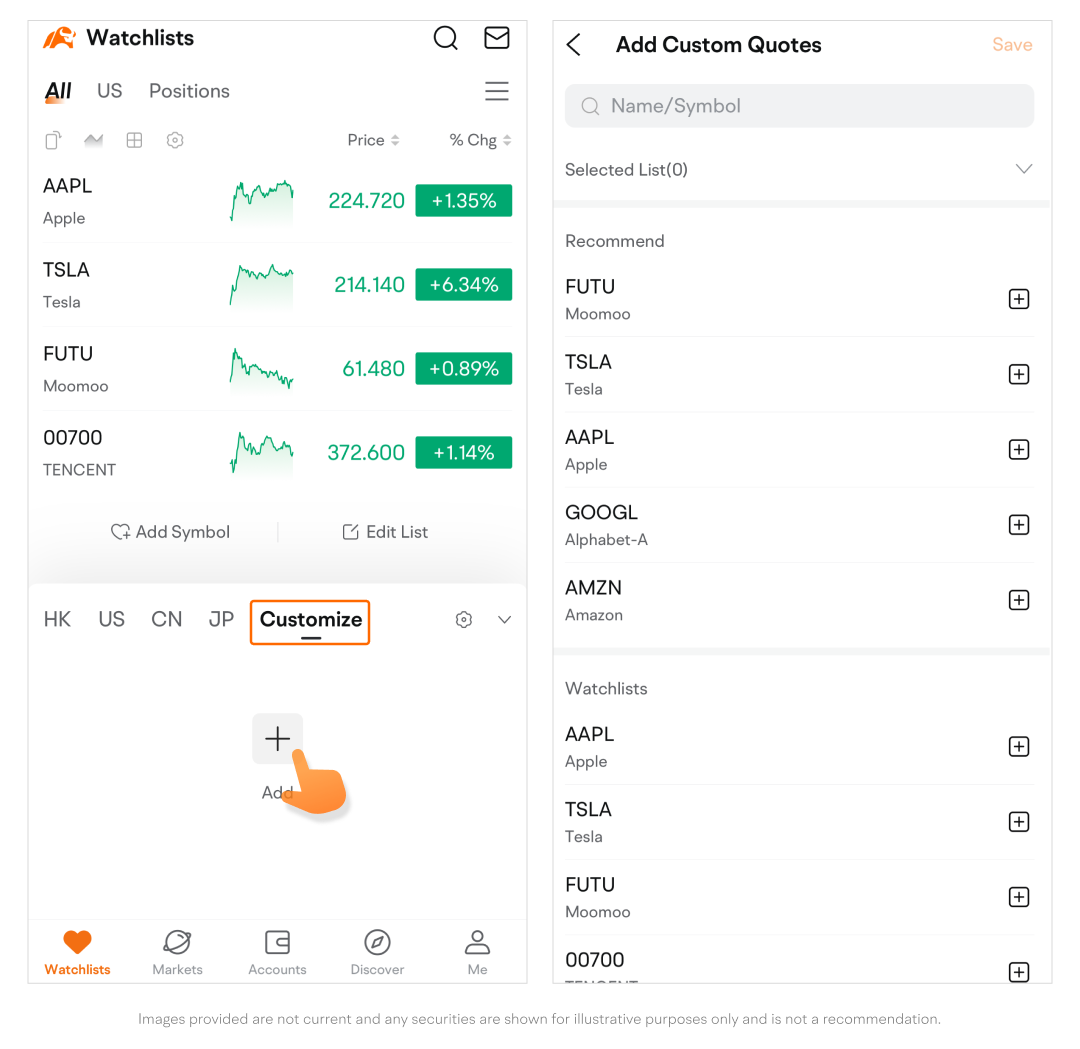Sort watchlist by % Chg
This screenshot has width=1080, height=1049.
click(479, 141)
